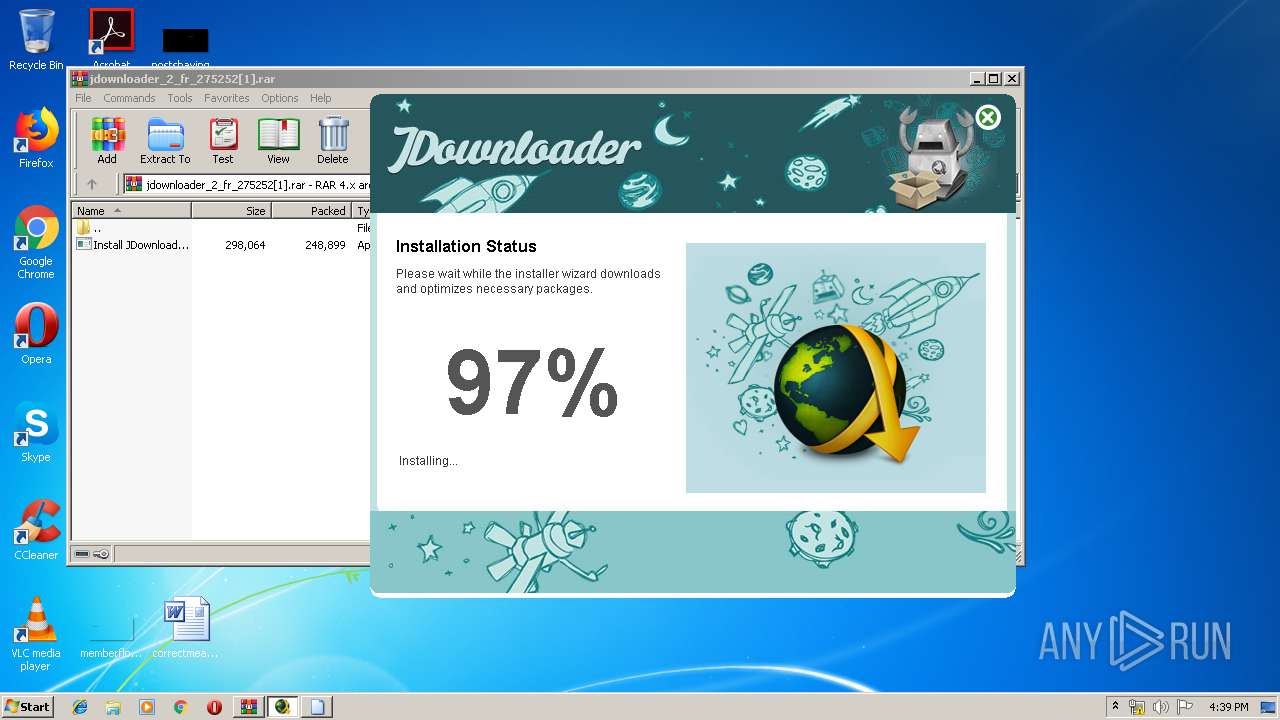1280x720 pixels.
Task: Launch Internet Explorer from taskbar
Action: pyautogui.click(x=80, y=707)
